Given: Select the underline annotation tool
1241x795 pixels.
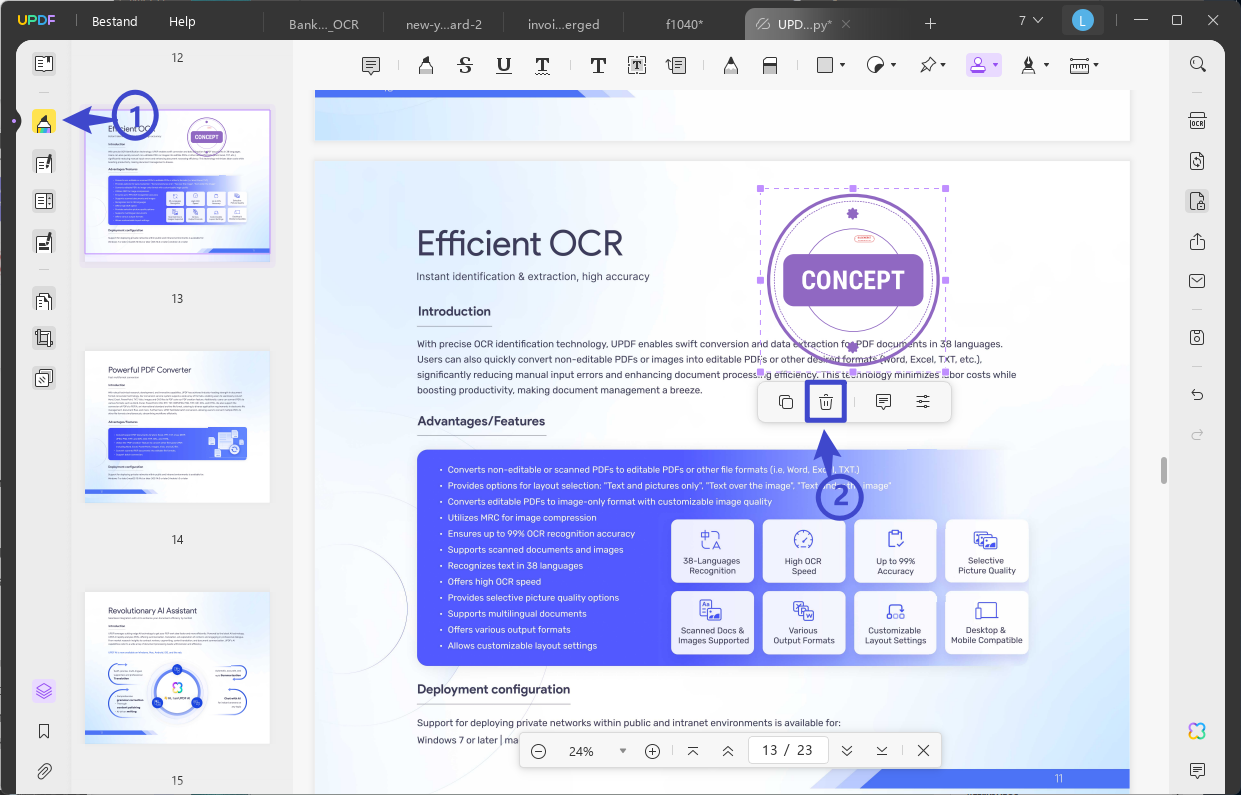Looking at the screenshot, I should [503, 65].
